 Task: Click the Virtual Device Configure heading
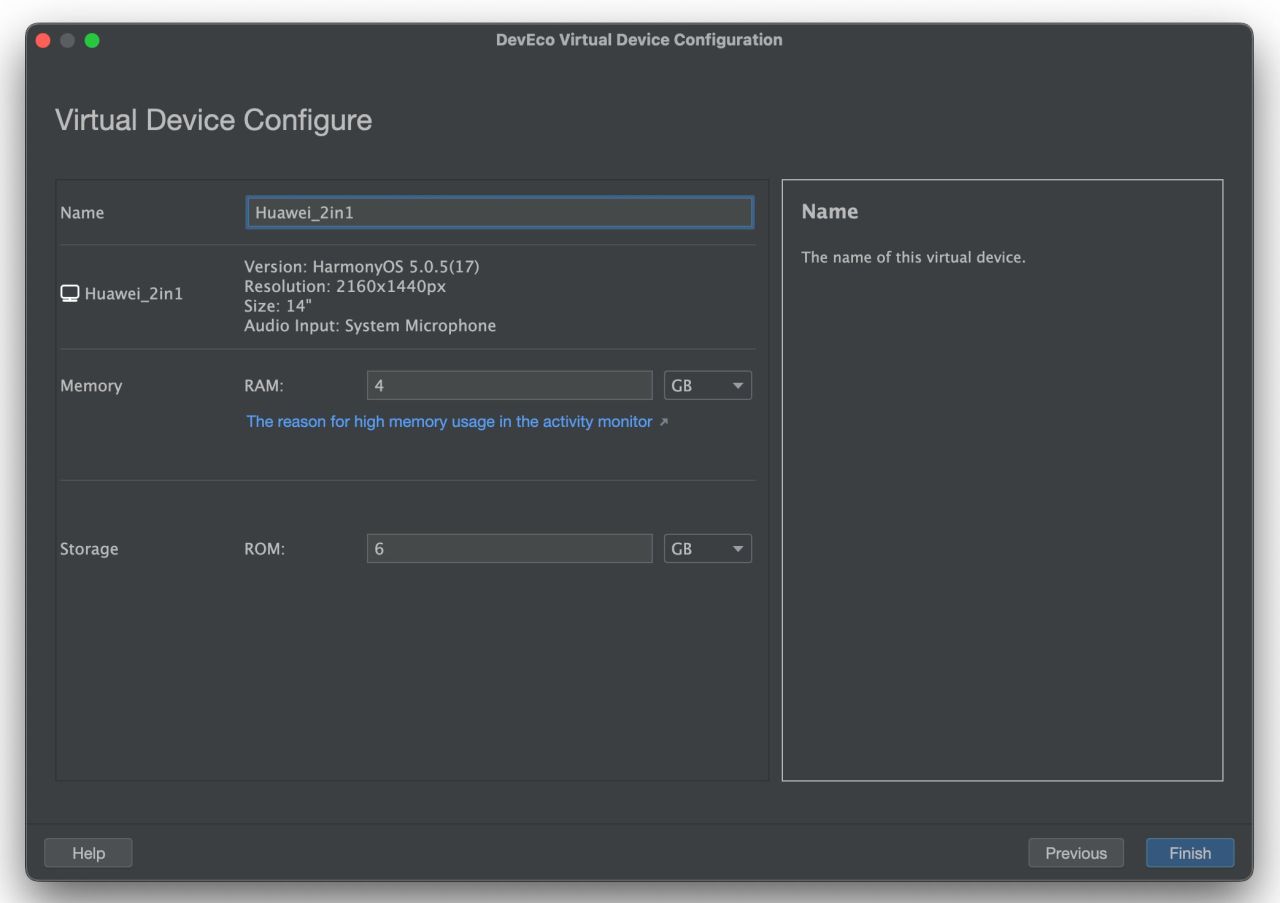coord(213,120)
